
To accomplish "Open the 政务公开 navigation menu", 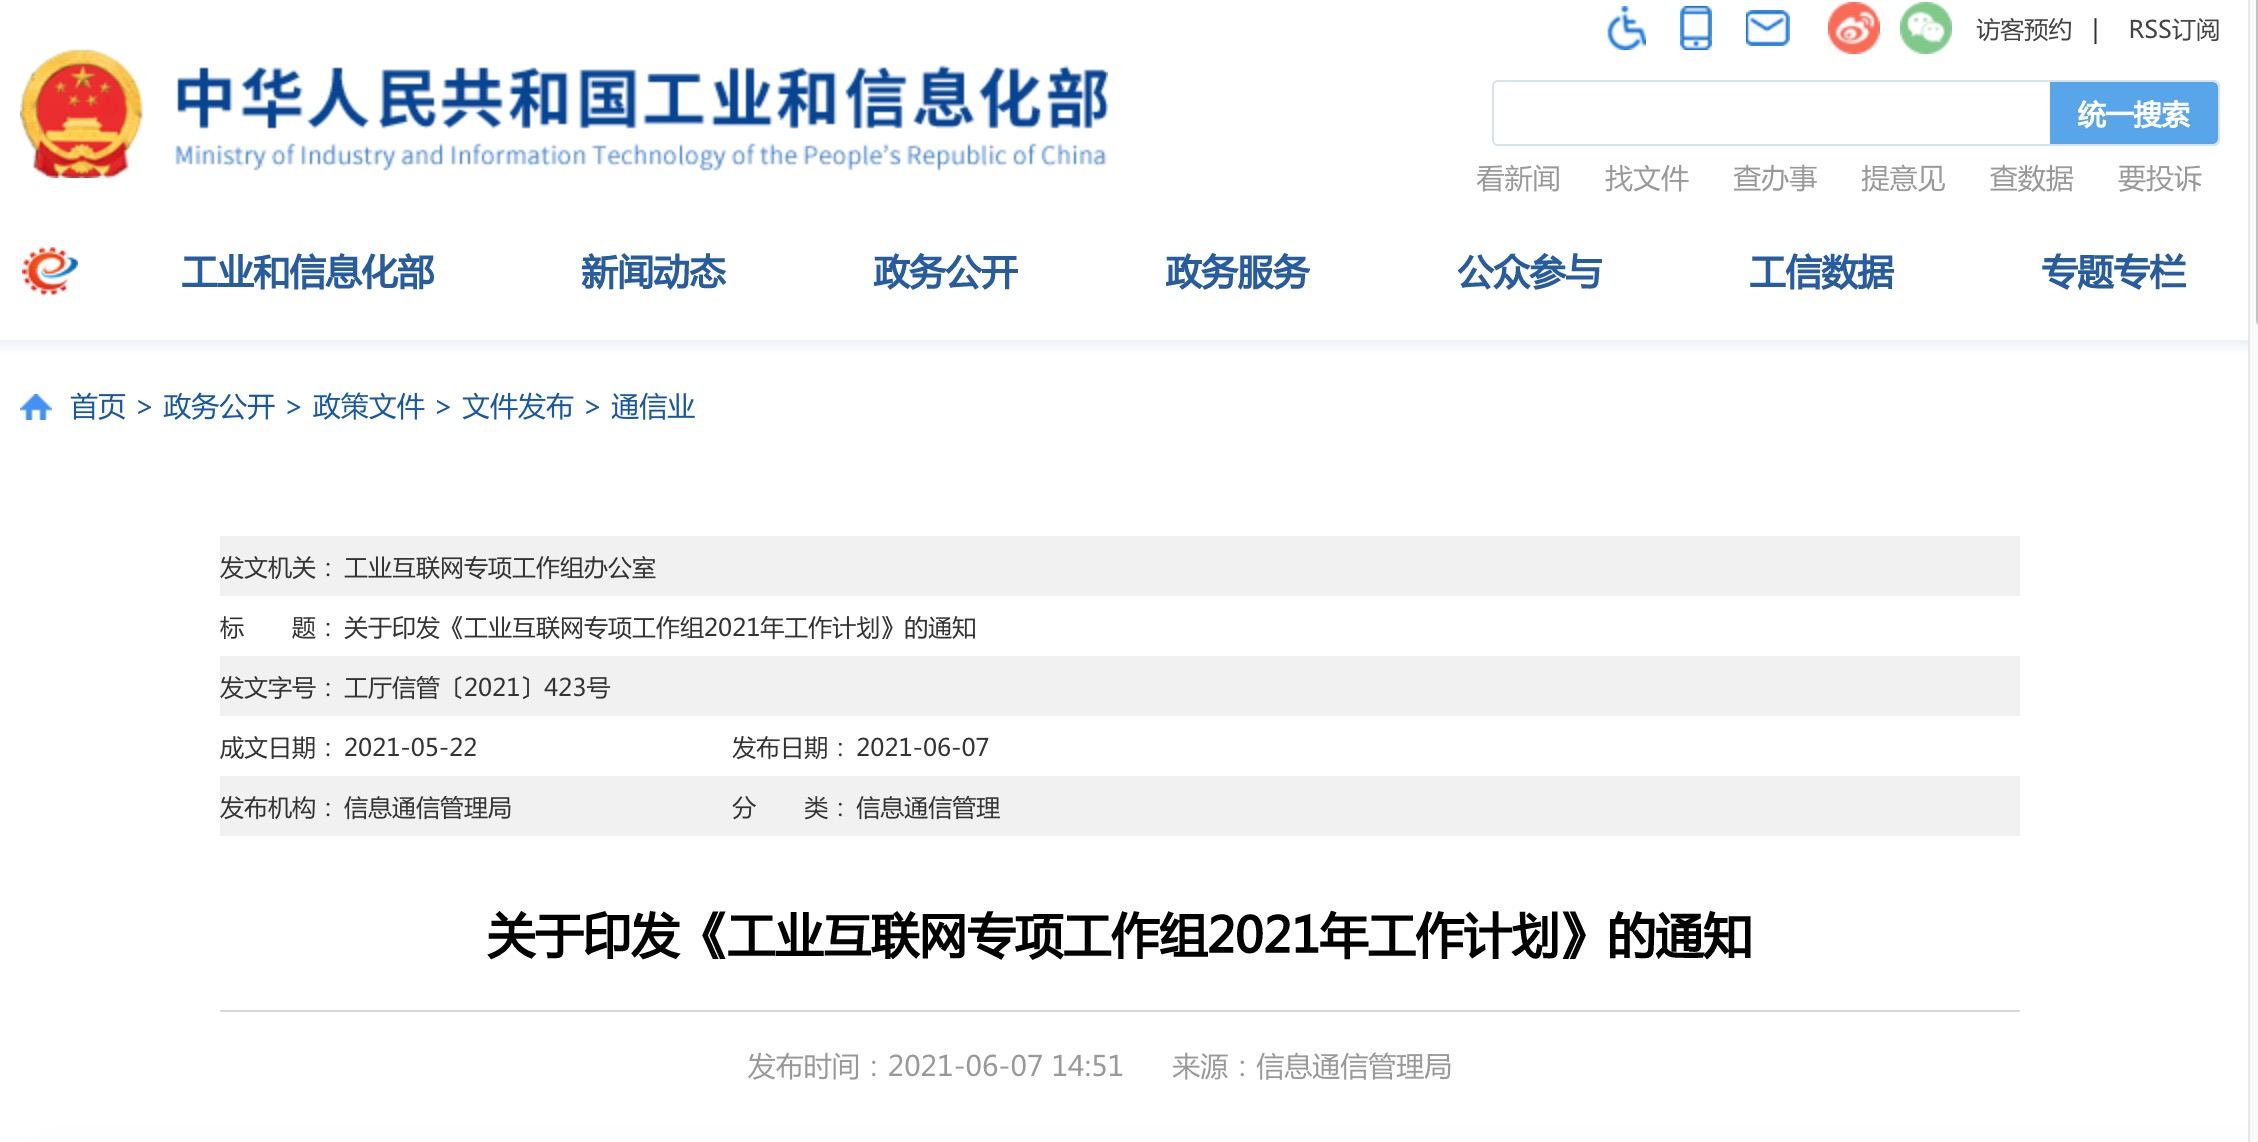I will [945, 272].
